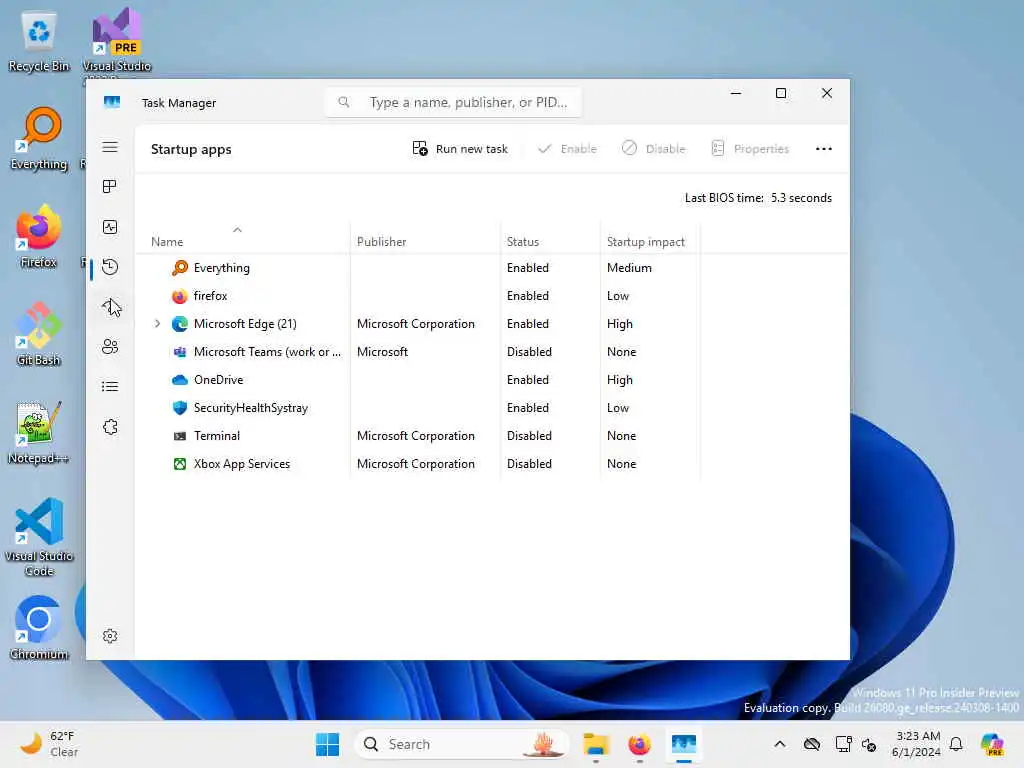Click Disabled status of Xbox App Services
The width and height of the screenshot is (1024, 768).
coord(529,464)
